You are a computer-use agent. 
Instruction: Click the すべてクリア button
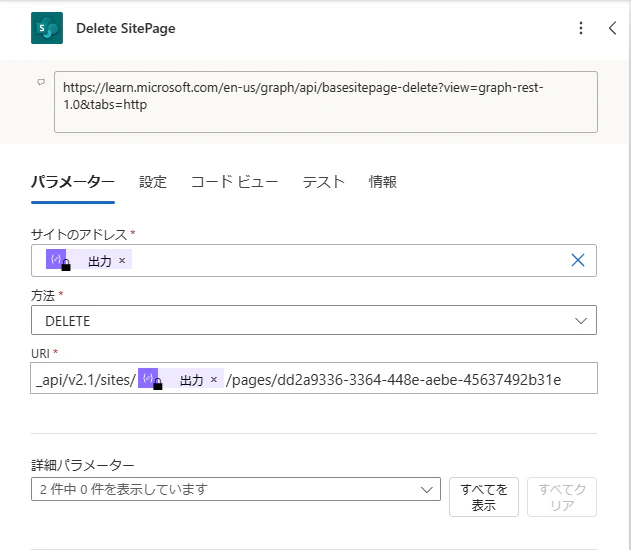point(562,497)
